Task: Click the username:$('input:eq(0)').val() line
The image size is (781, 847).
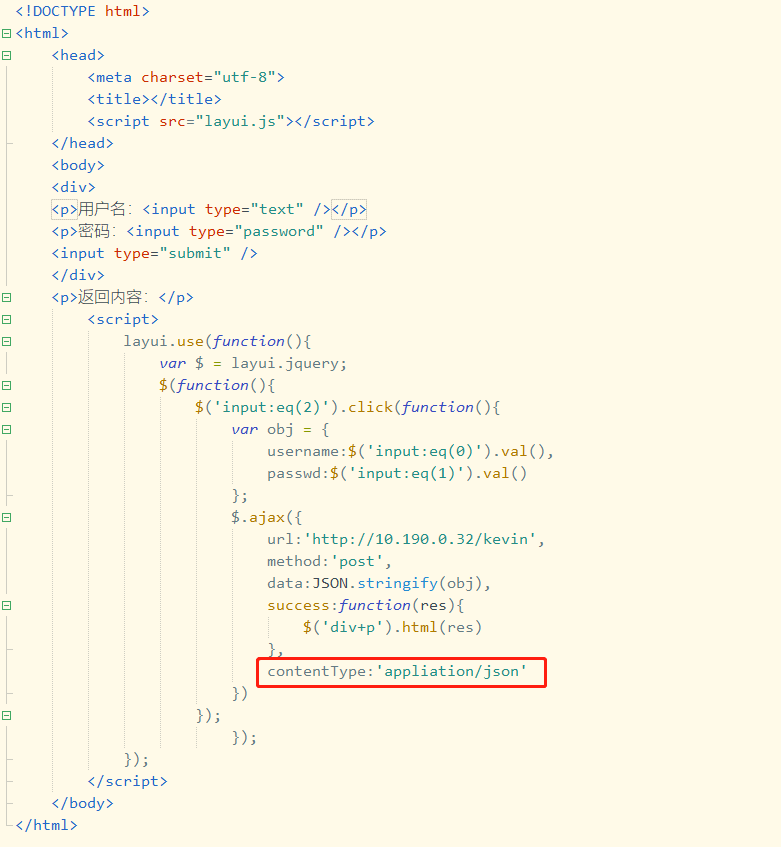Action: click(410, 452)
